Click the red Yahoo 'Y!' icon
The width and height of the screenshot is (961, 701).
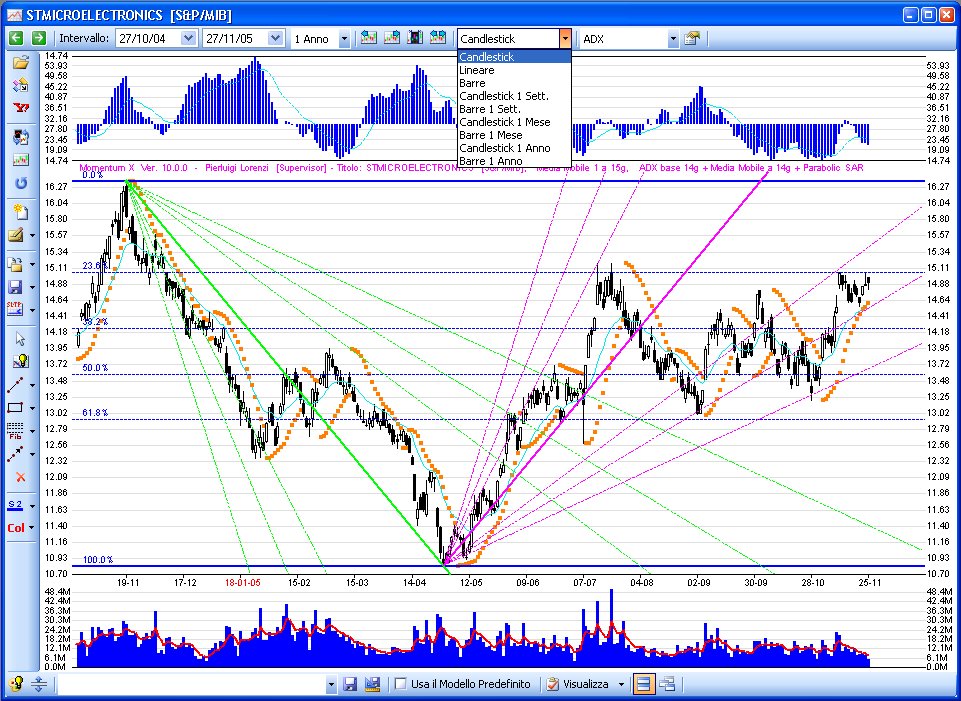click(x=20, y=108)
